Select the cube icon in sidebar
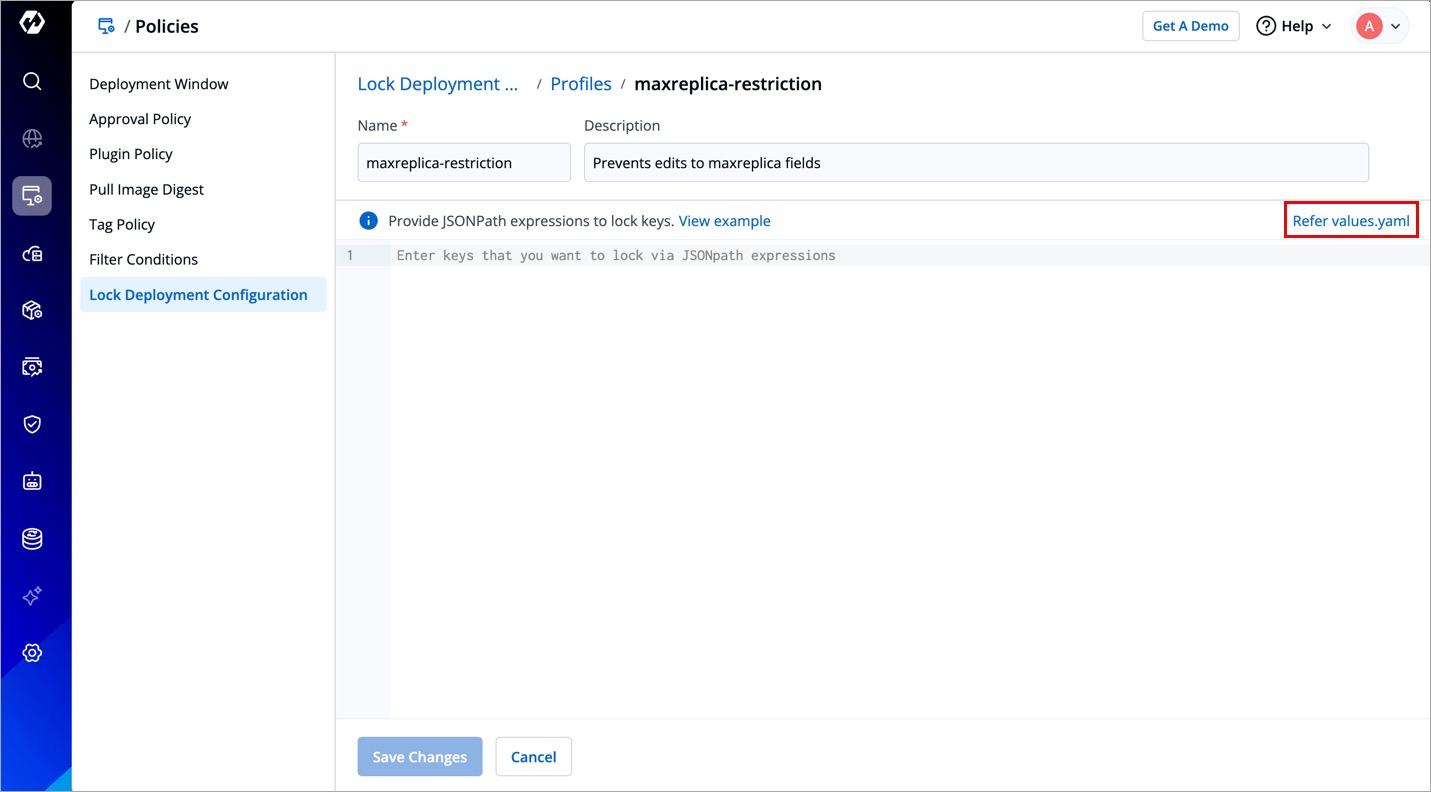Image resolution: width=1431 pixels, height=792 pixels. (32, 311)
